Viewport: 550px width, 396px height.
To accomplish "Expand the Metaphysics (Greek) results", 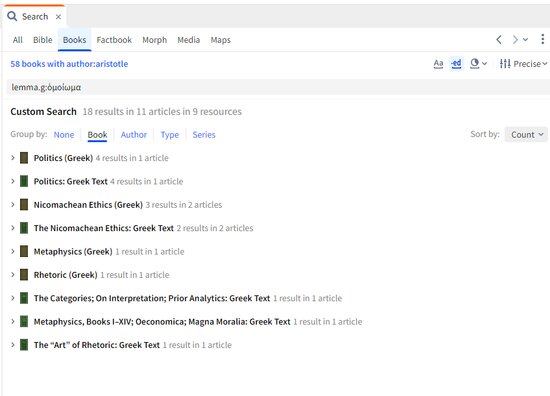I will click(x=13, y=251).
